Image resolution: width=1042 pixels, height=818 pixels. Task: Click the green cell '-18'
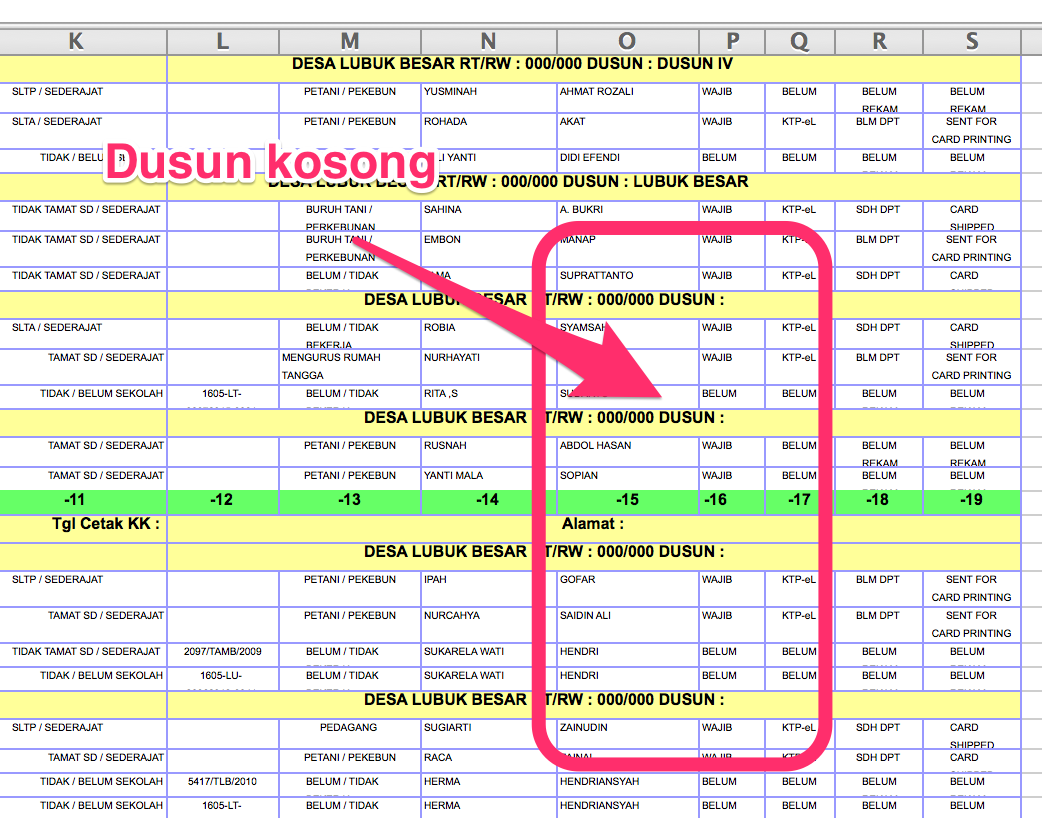(x=879, y=502)
